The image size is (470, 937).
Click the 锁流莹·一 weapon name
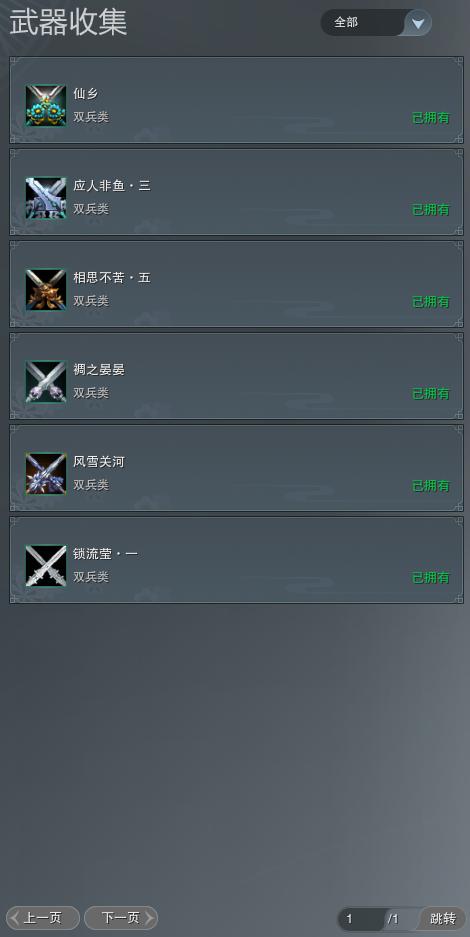pos(105,554)
